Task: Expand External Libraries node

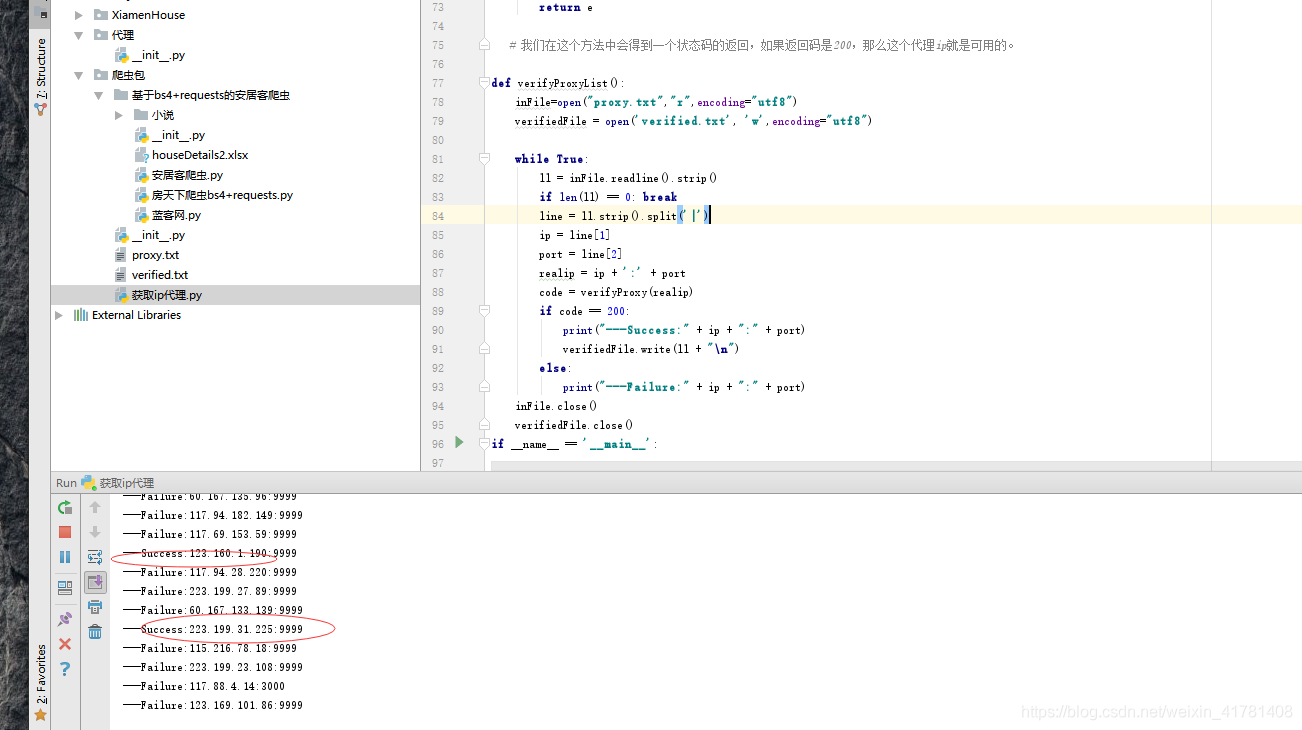Action: click(59, 315)
